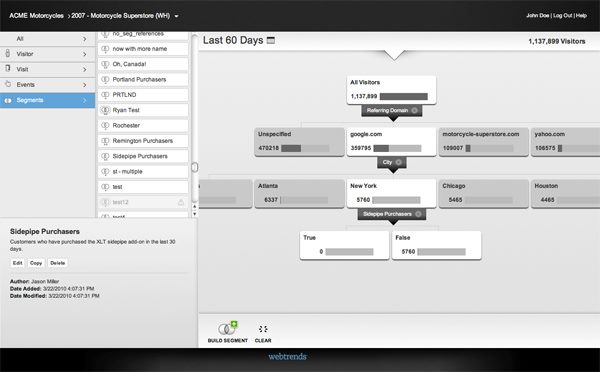Remove the City split via its circle icon
Image resolution: width=600 pixels, height=372 pixels.
click(398, 162)
